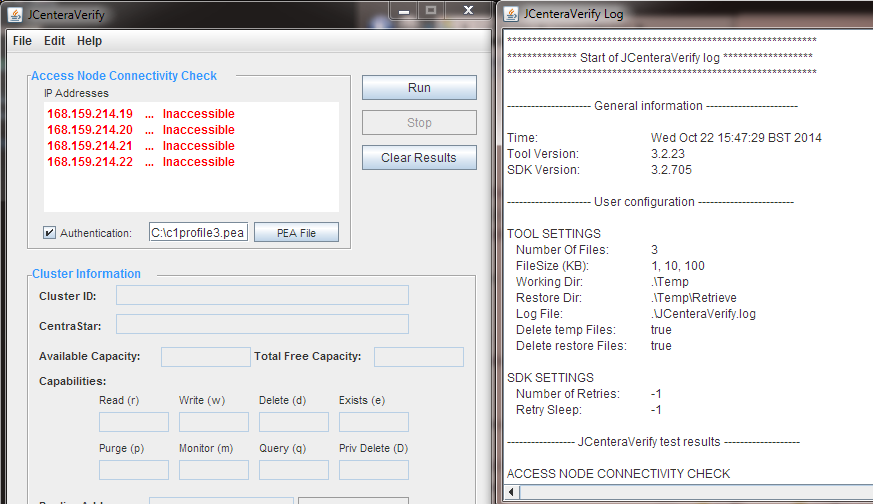This screenshot has height=504, width=873.
Task: Open the Edit menu
Action: click(x=55, y=41)
